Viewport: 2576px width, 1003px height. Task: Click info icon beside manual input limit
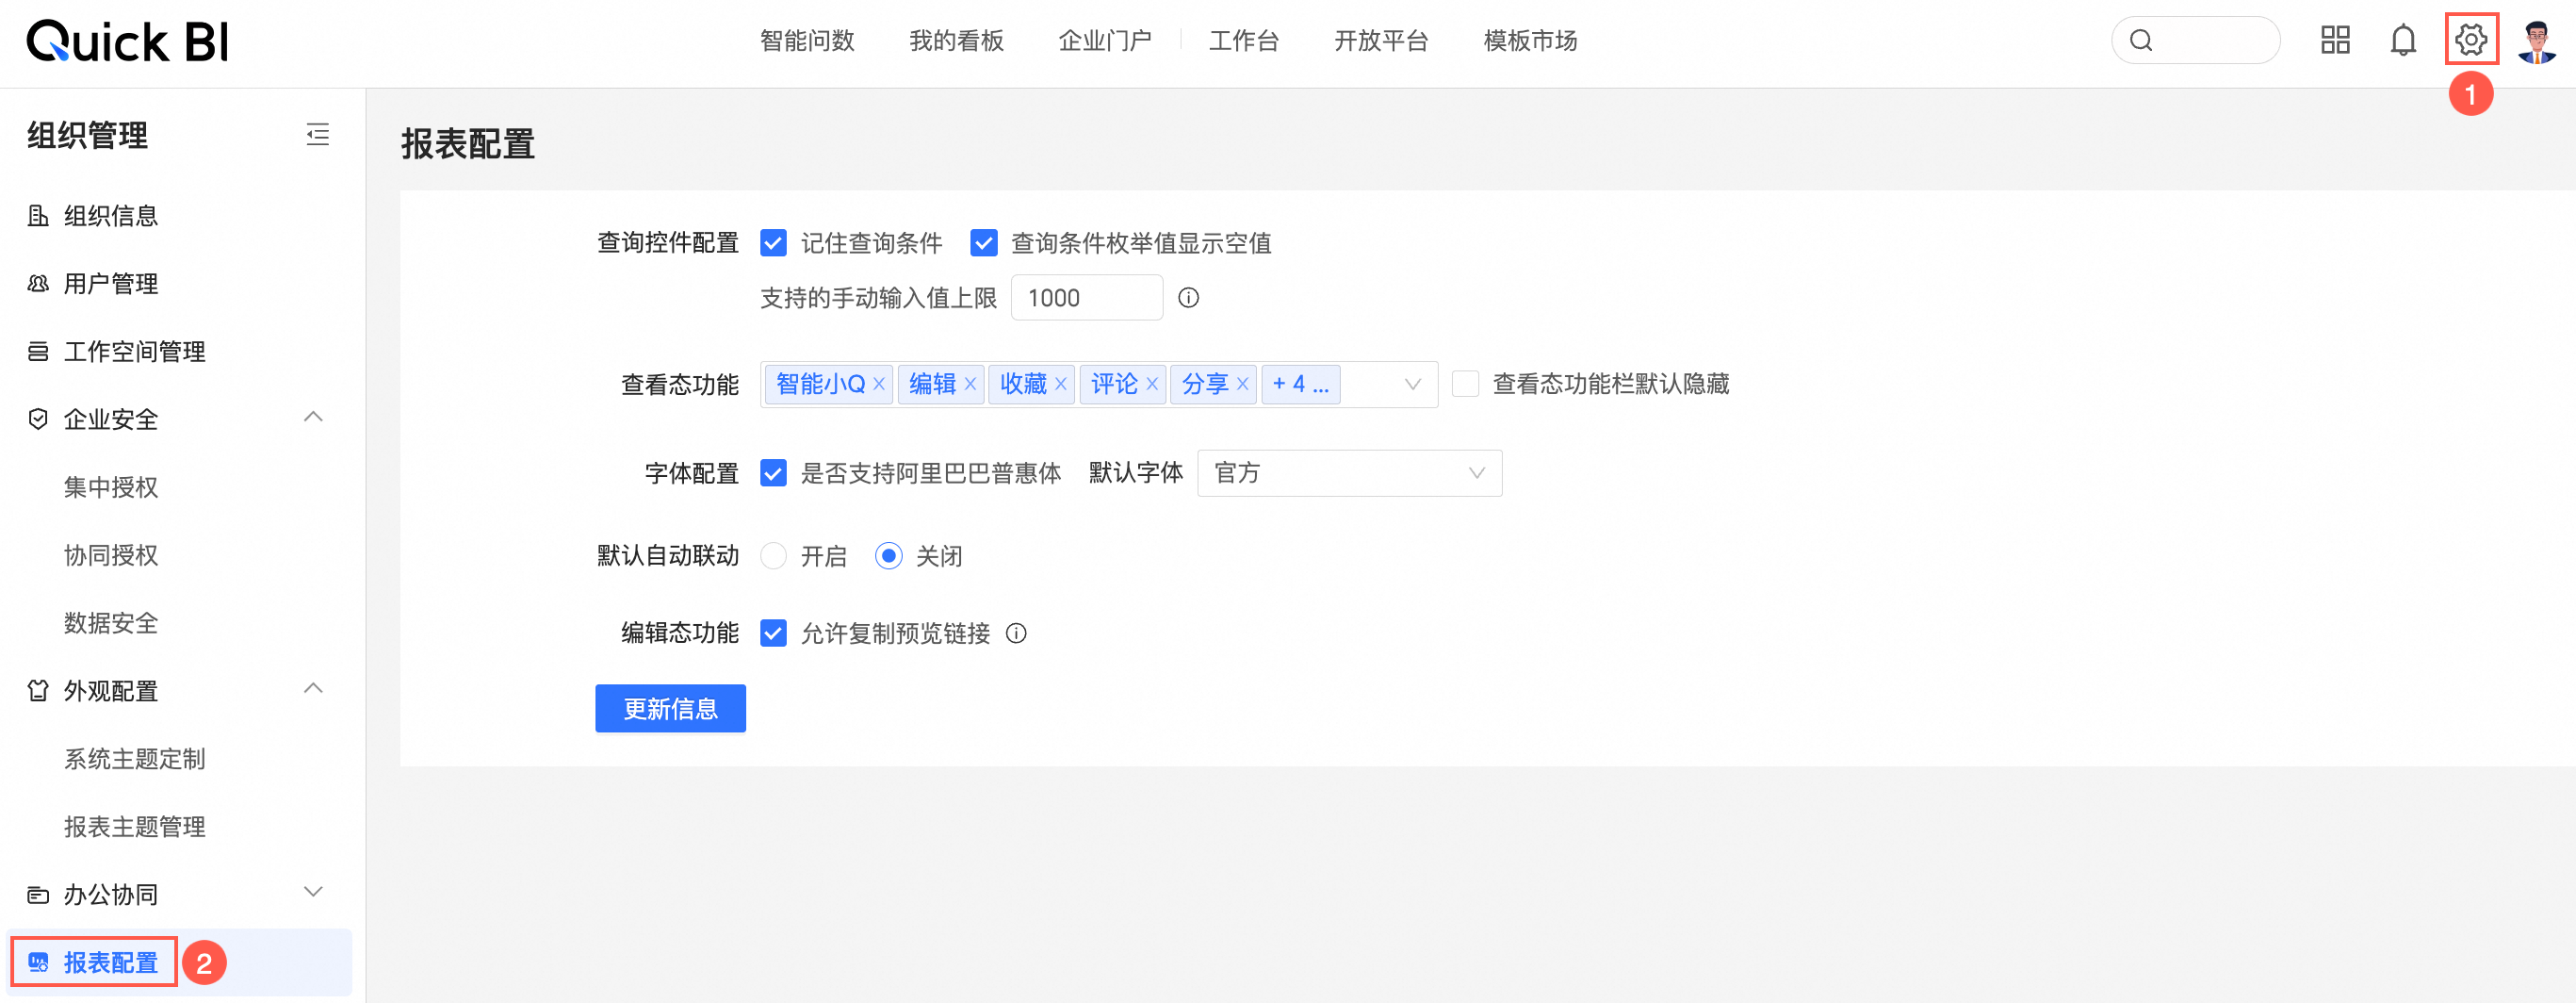click(x=1188, y=298)
